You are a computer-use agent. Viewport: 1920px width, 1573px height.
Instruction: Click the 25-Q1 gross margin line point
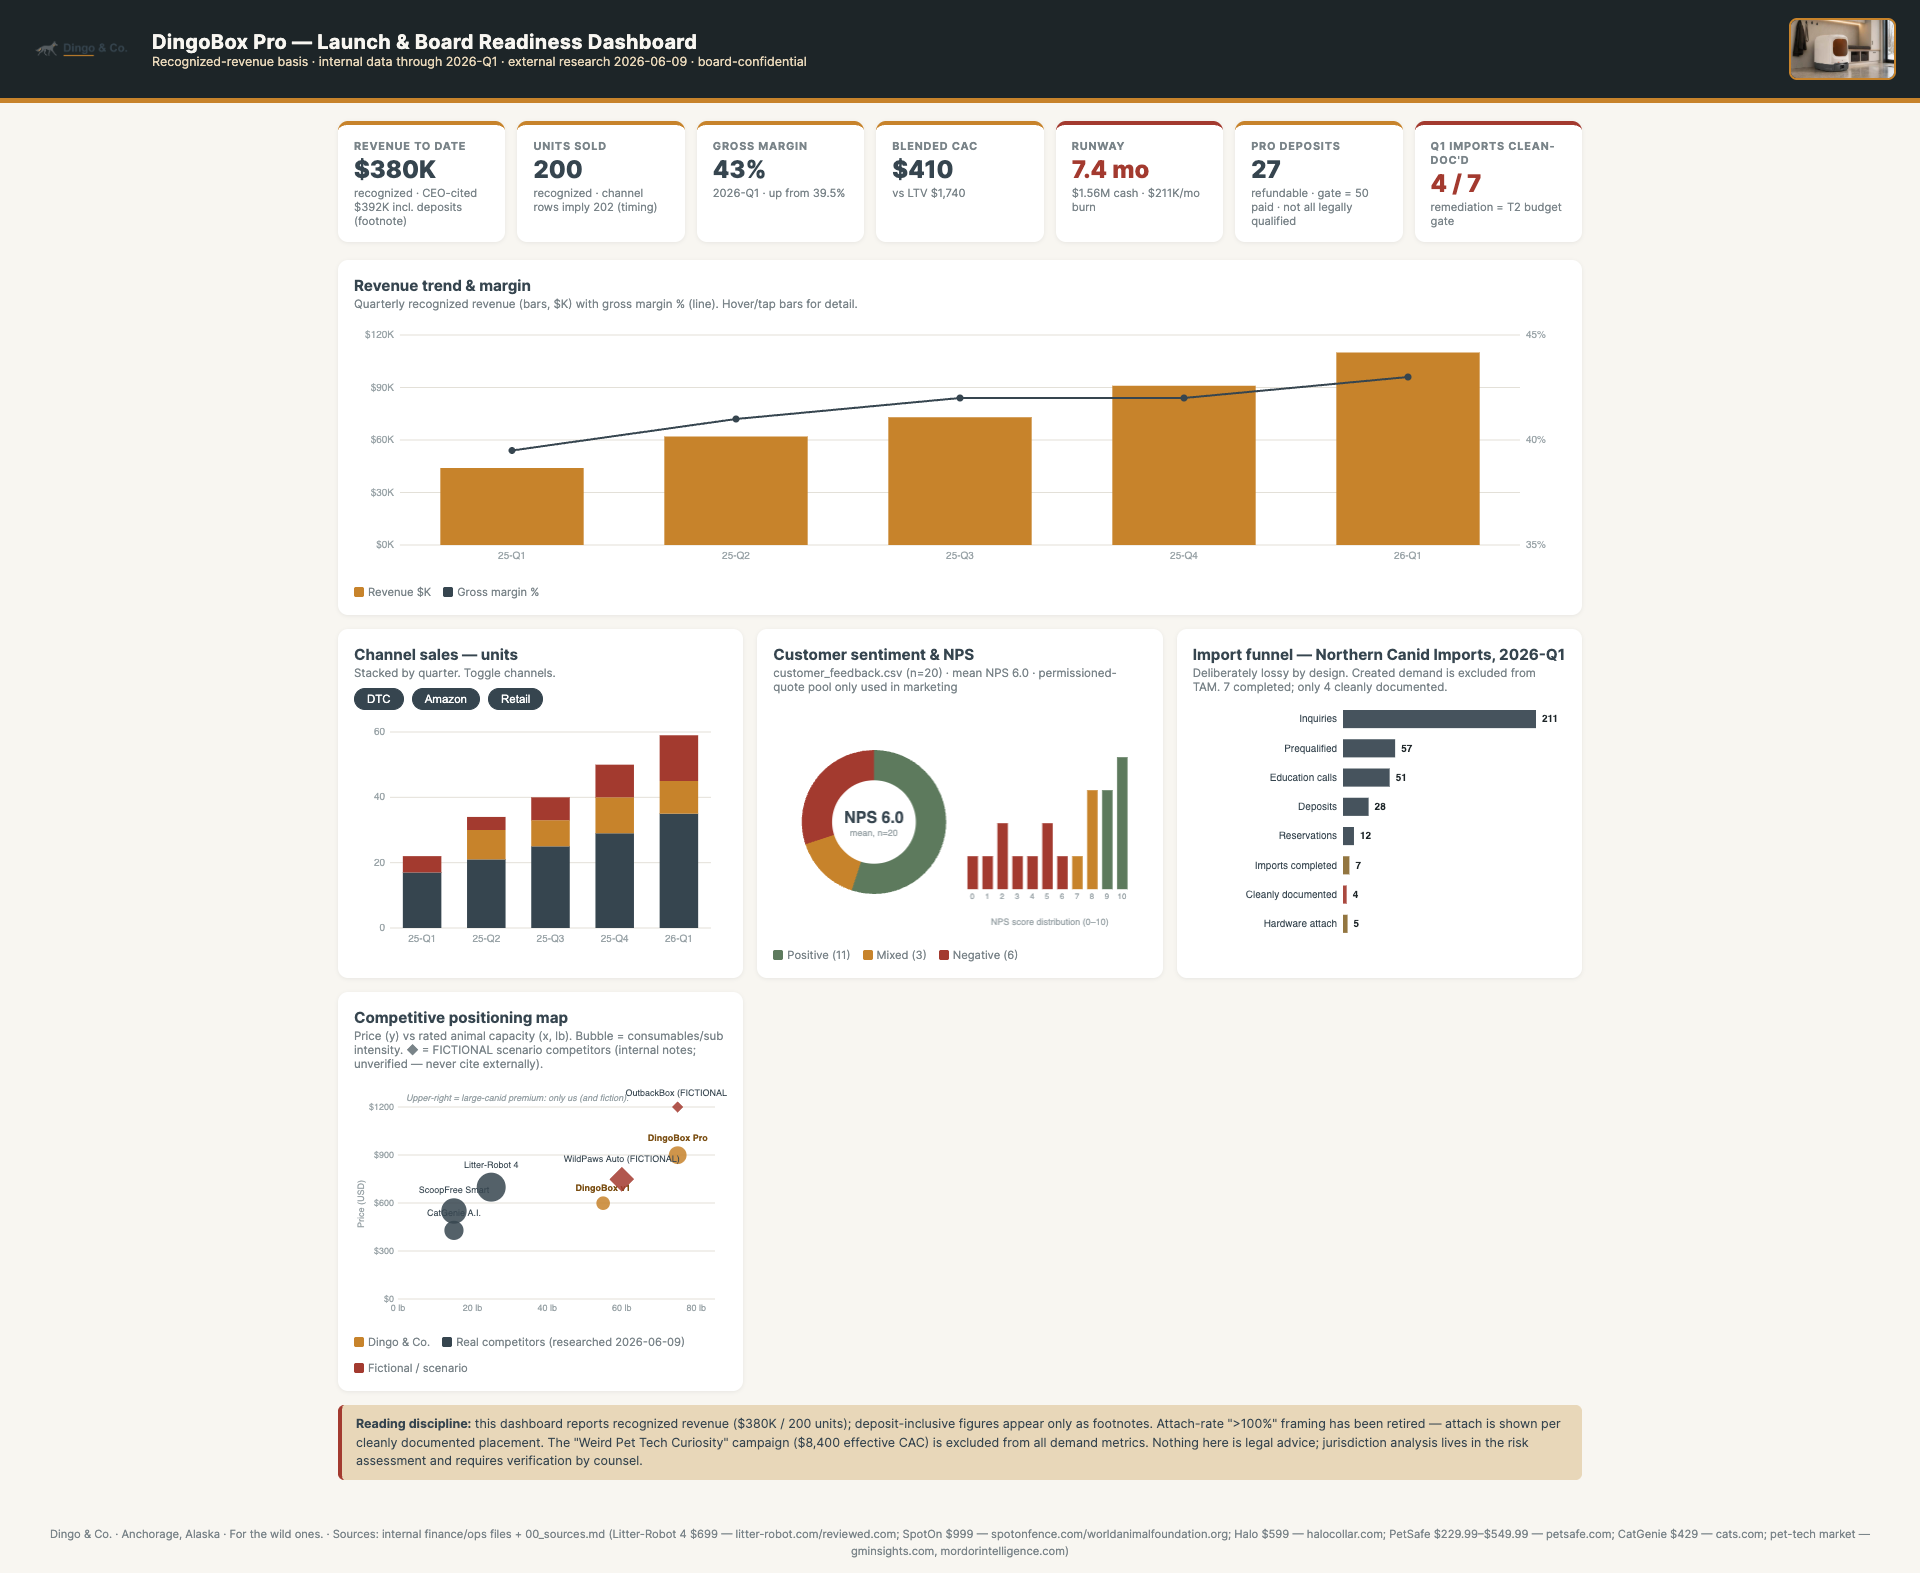pyautogui.click(x=512, y=450)
